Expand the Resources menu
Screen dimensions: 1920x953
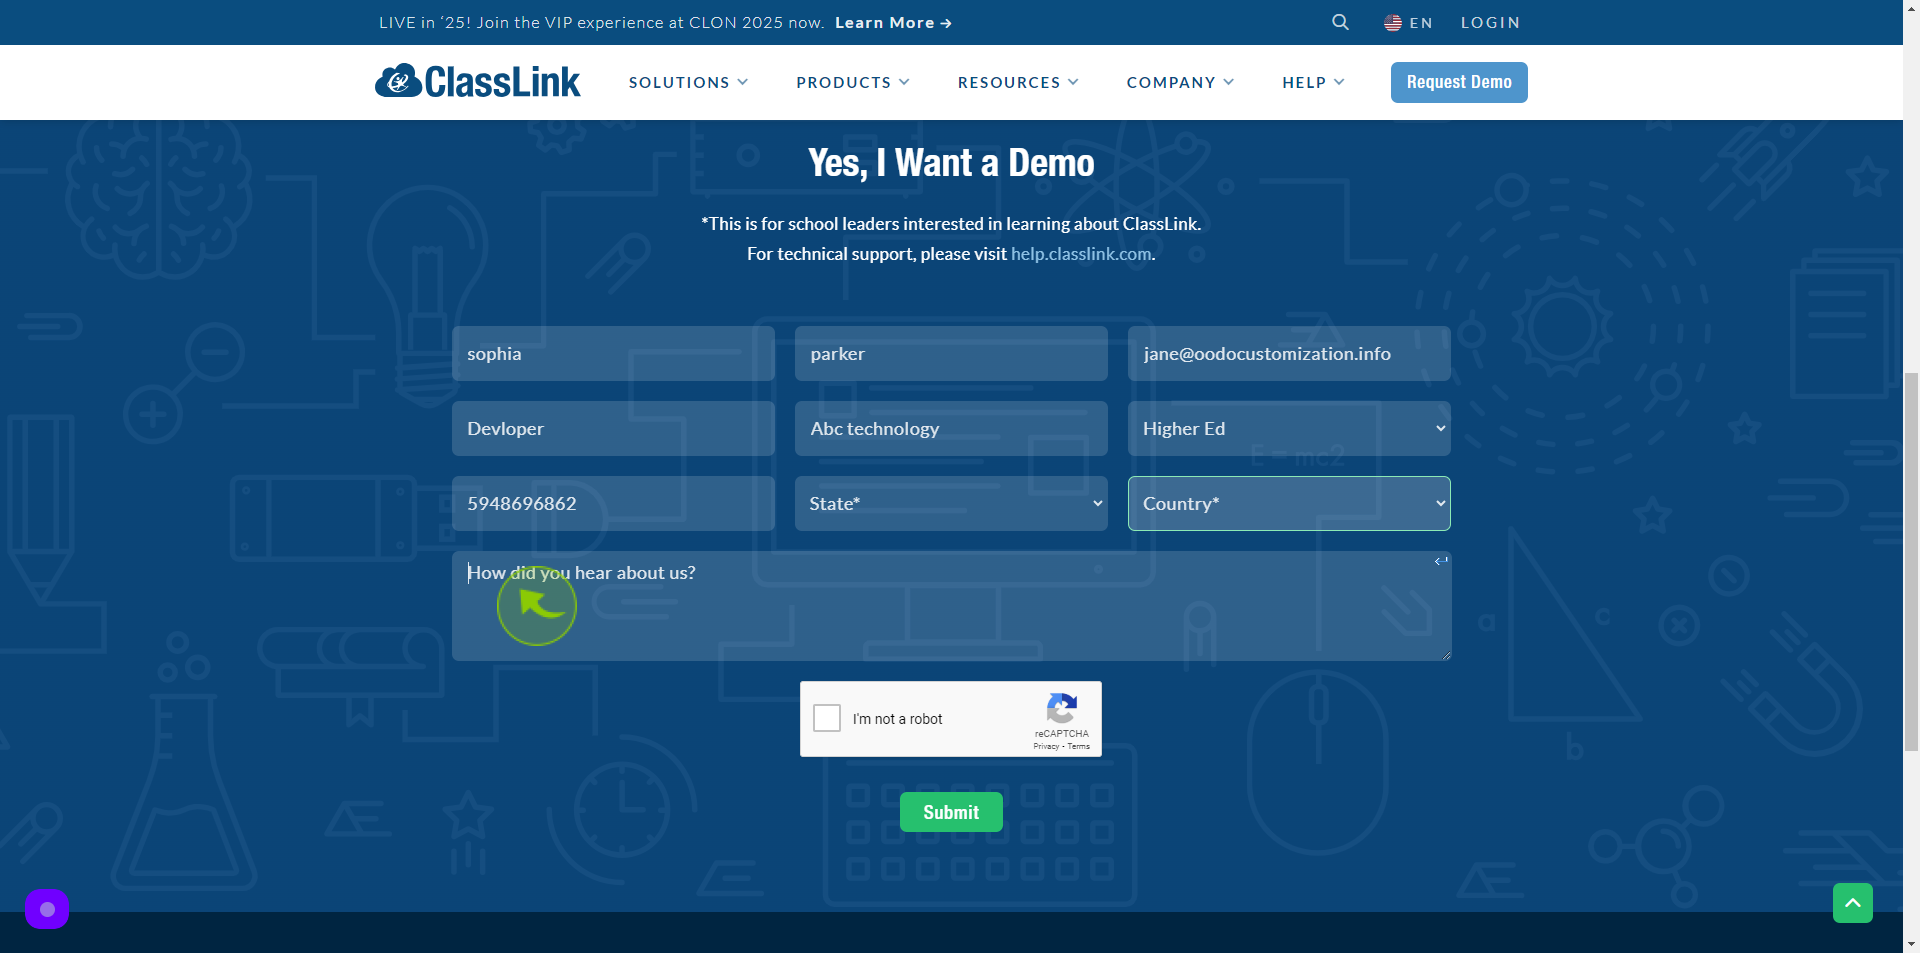1018,82
